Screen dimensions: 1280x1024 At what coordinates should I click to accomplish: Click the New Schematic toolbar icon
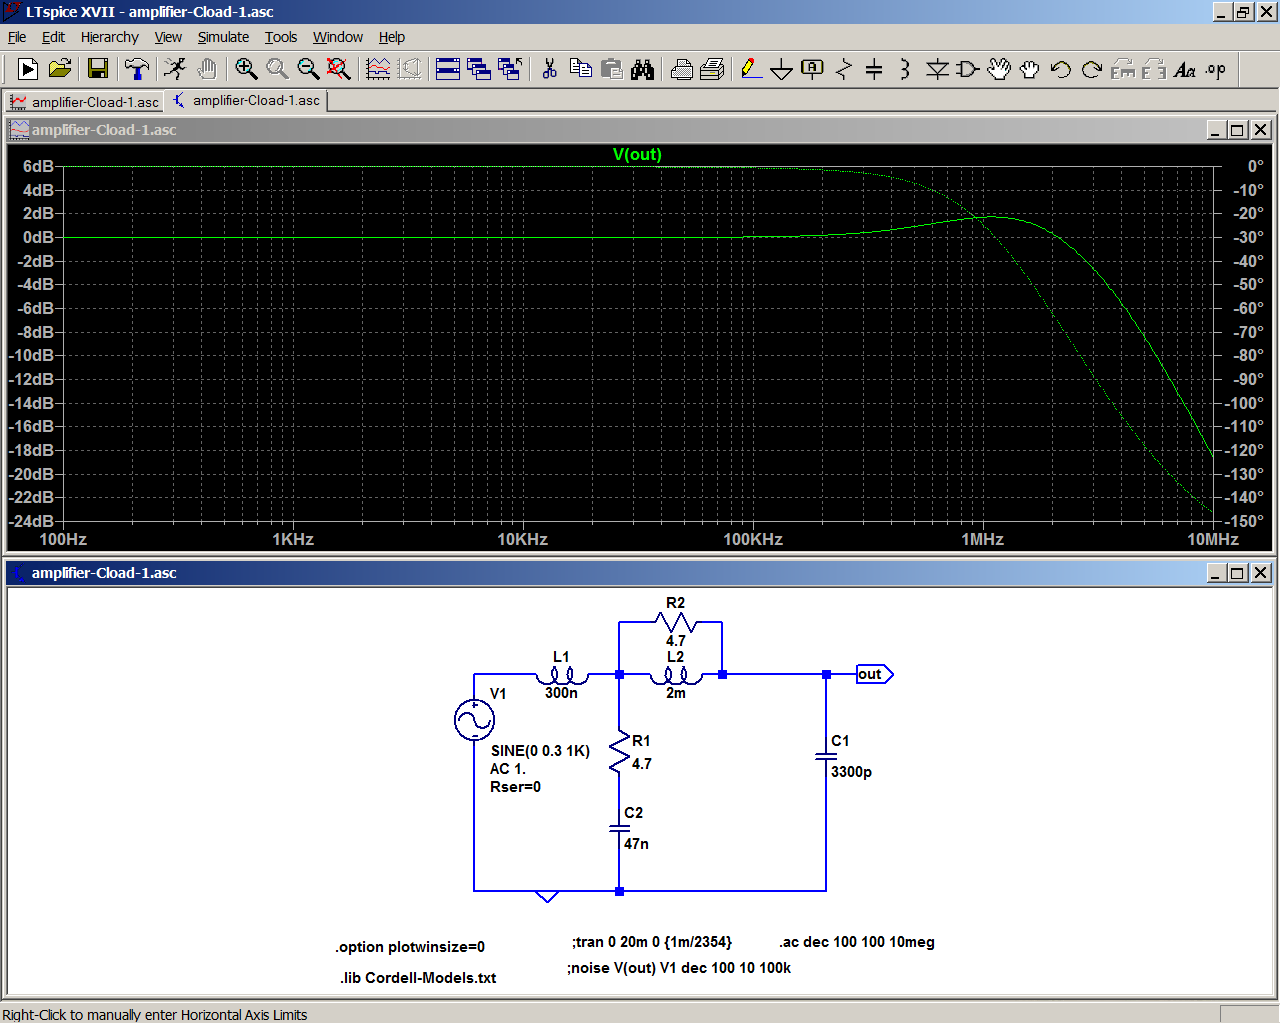(x=28, y=69)
